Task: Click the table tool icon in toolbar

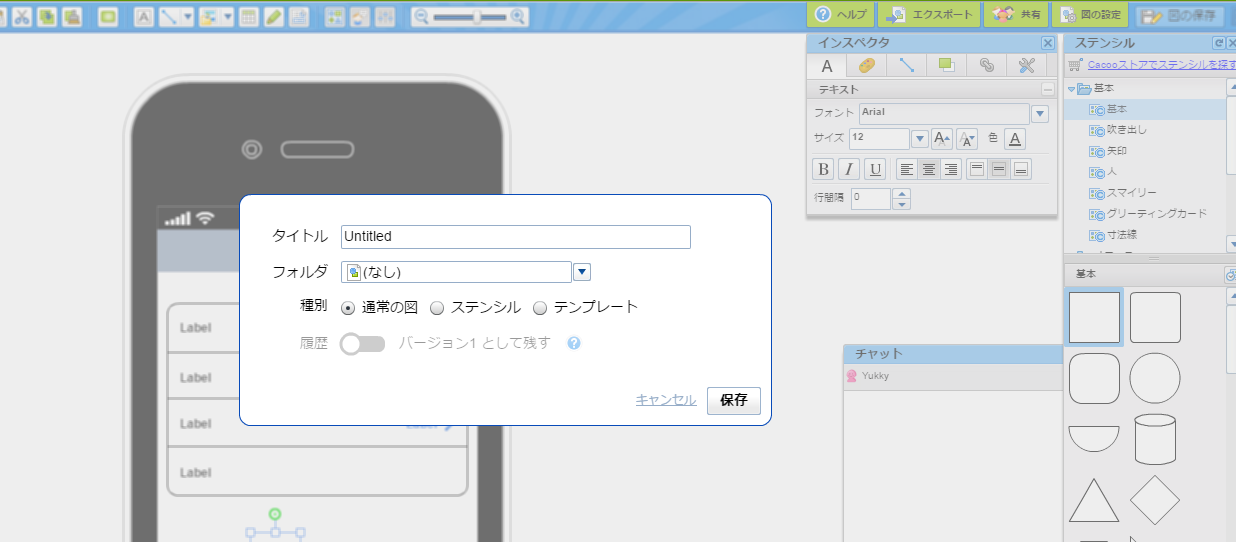Action: point(248,16)
